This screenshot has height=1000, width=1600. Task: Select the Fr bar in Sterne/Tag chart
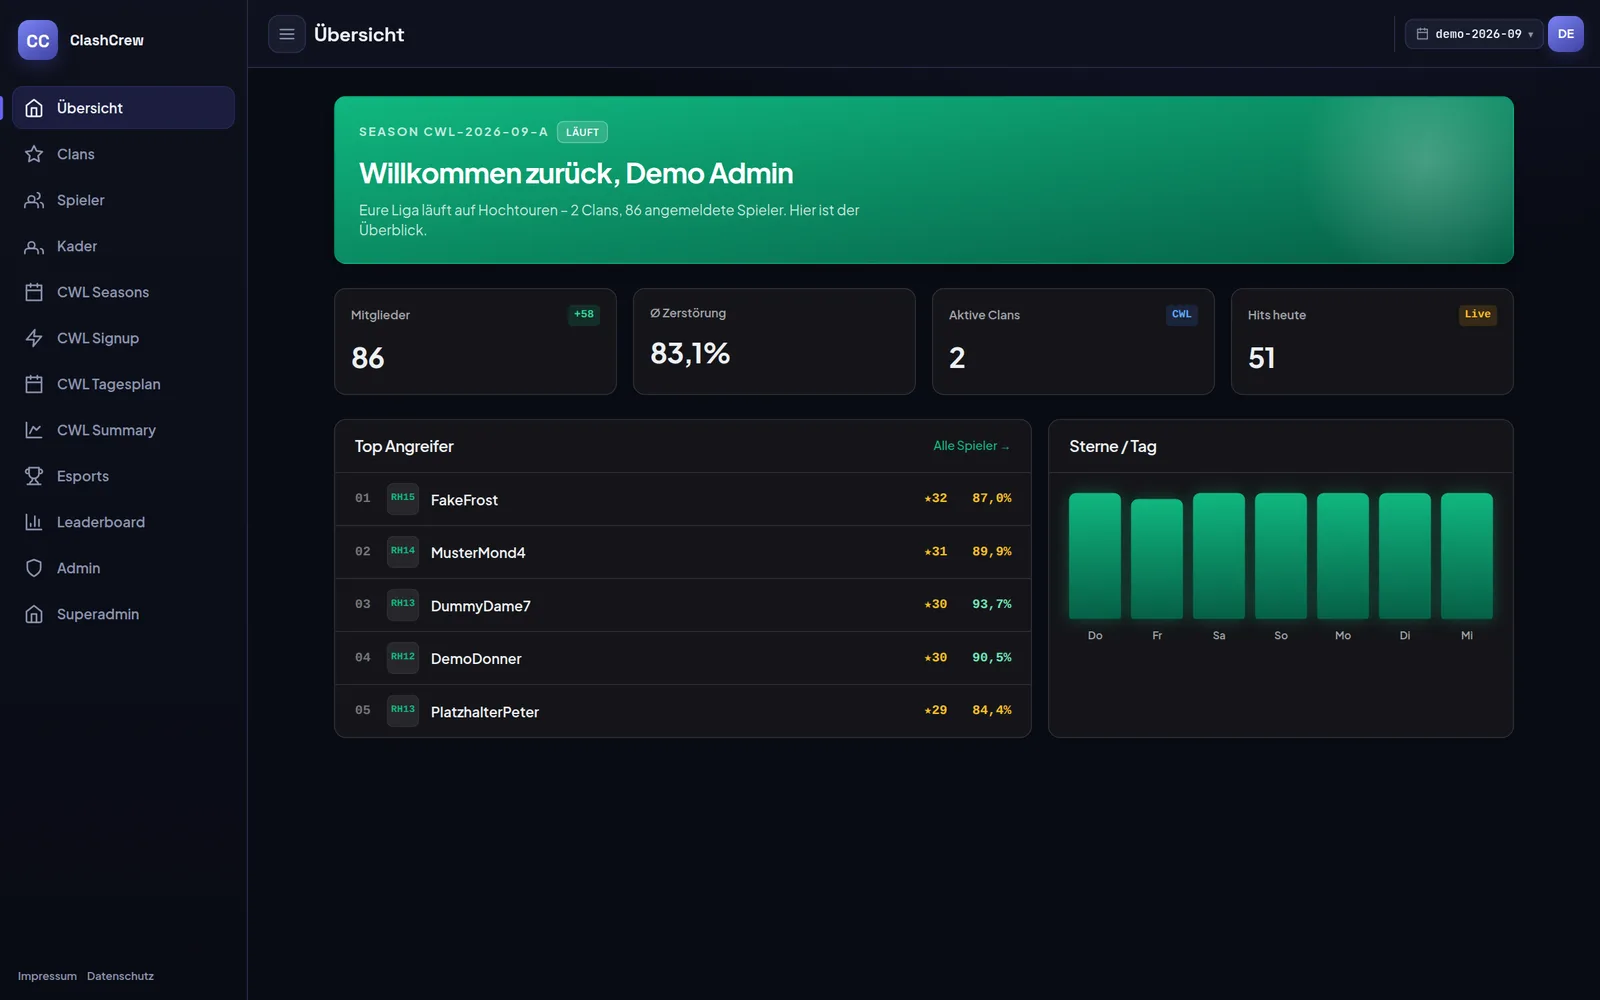coord(1157,559)
